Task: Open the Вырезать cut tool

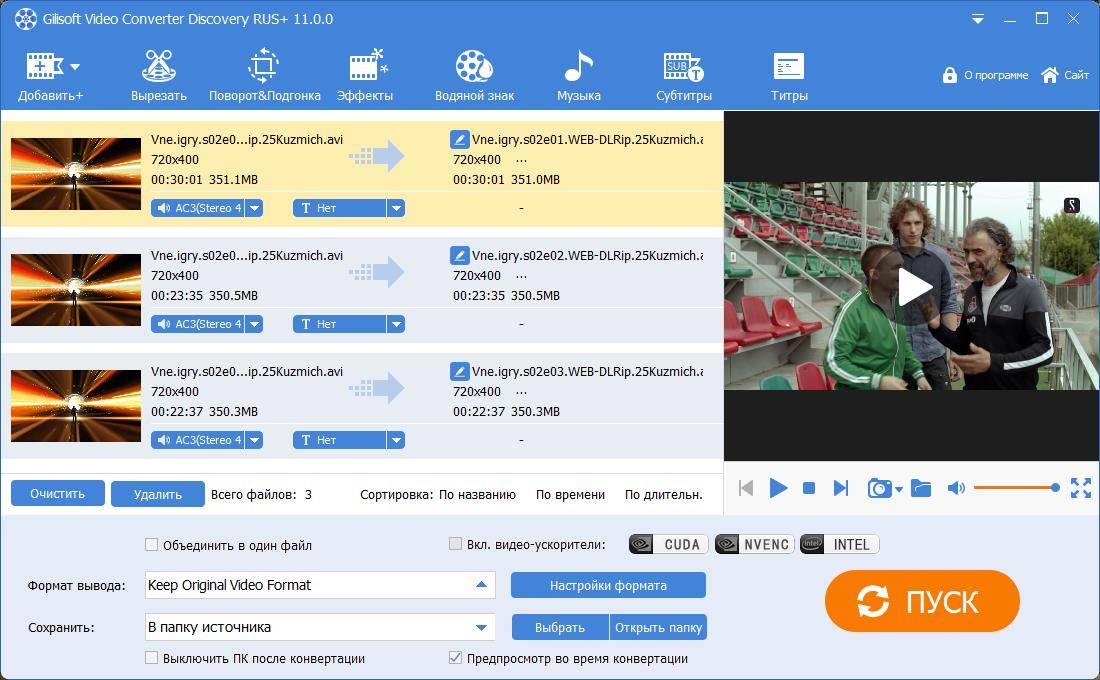Action: pyautogui.click(x=159, y=75)
